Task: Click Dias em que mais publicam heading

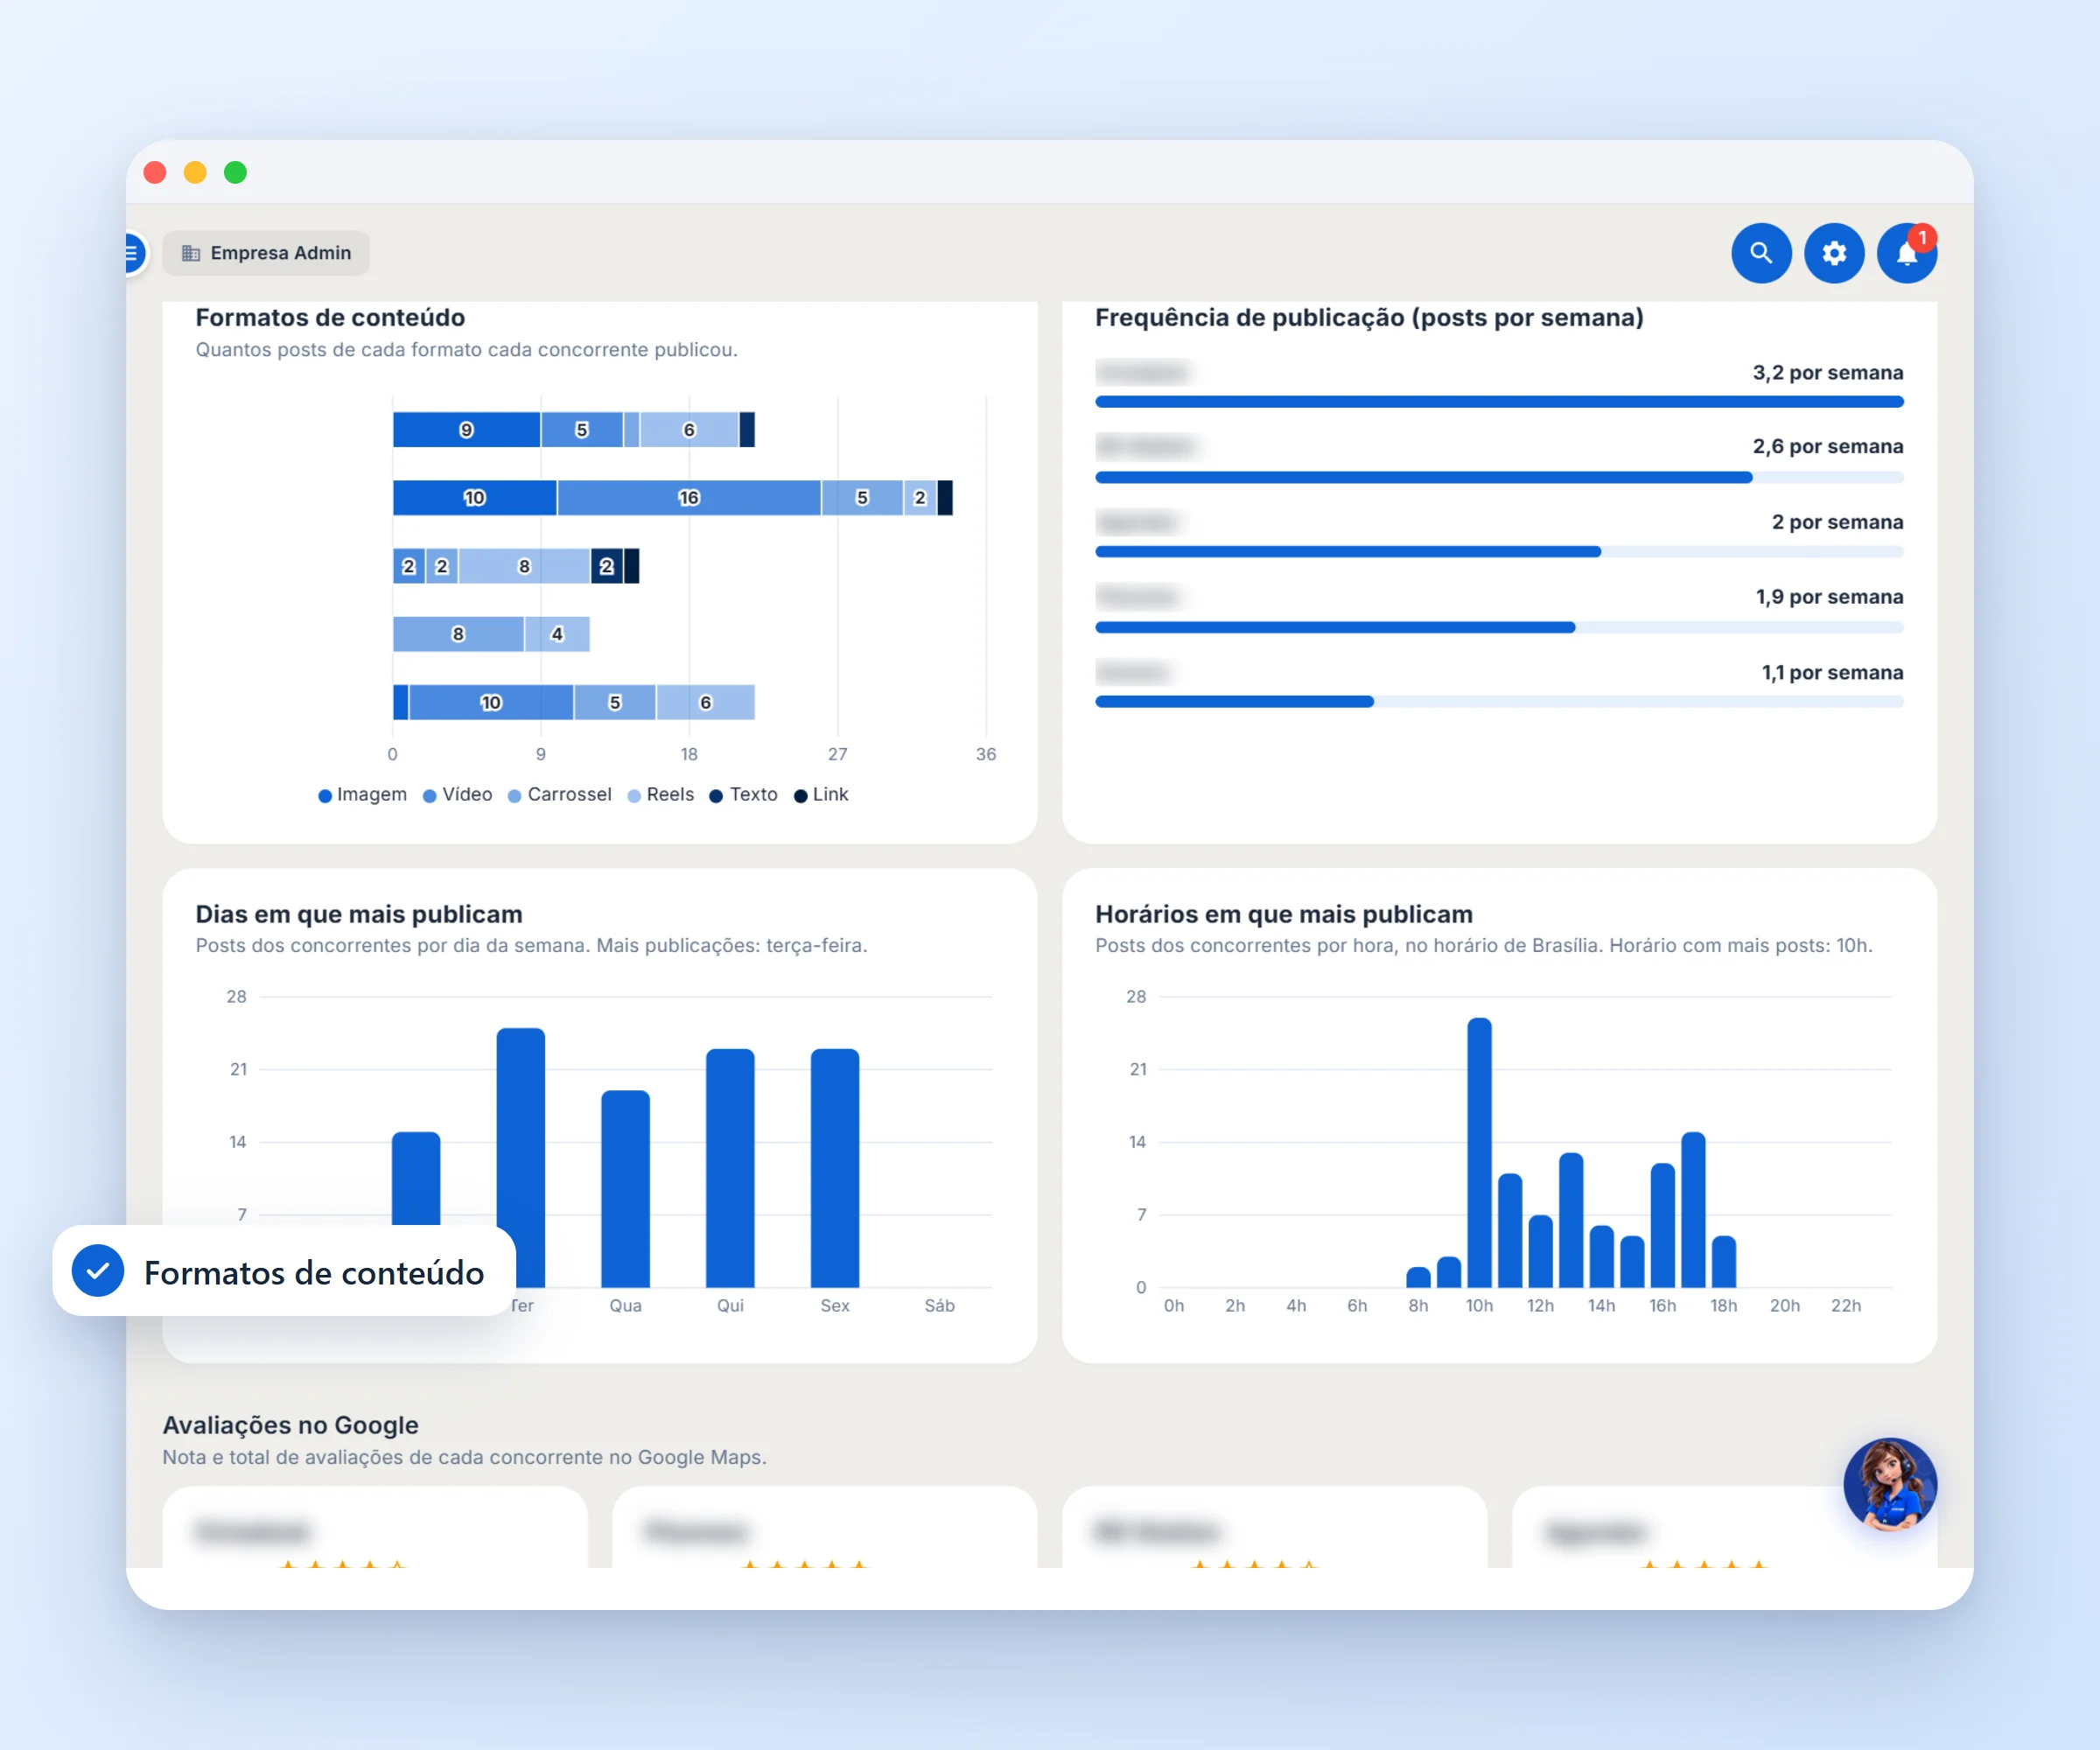Action: [359, 915]
